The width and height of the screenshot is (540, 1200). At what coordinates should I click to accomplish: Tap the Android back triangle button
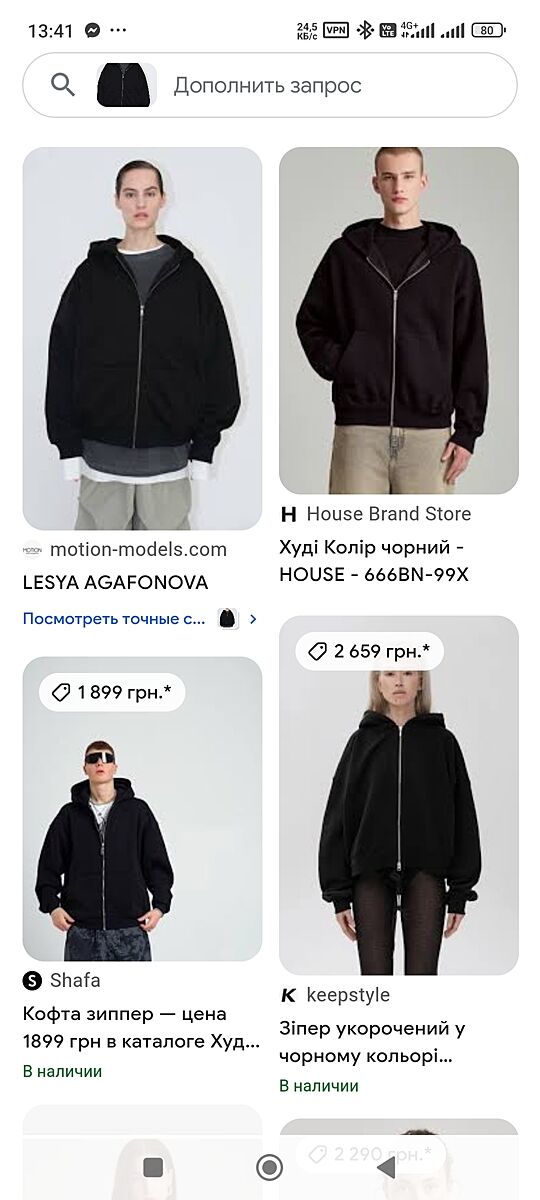[x=386, y=1167]
